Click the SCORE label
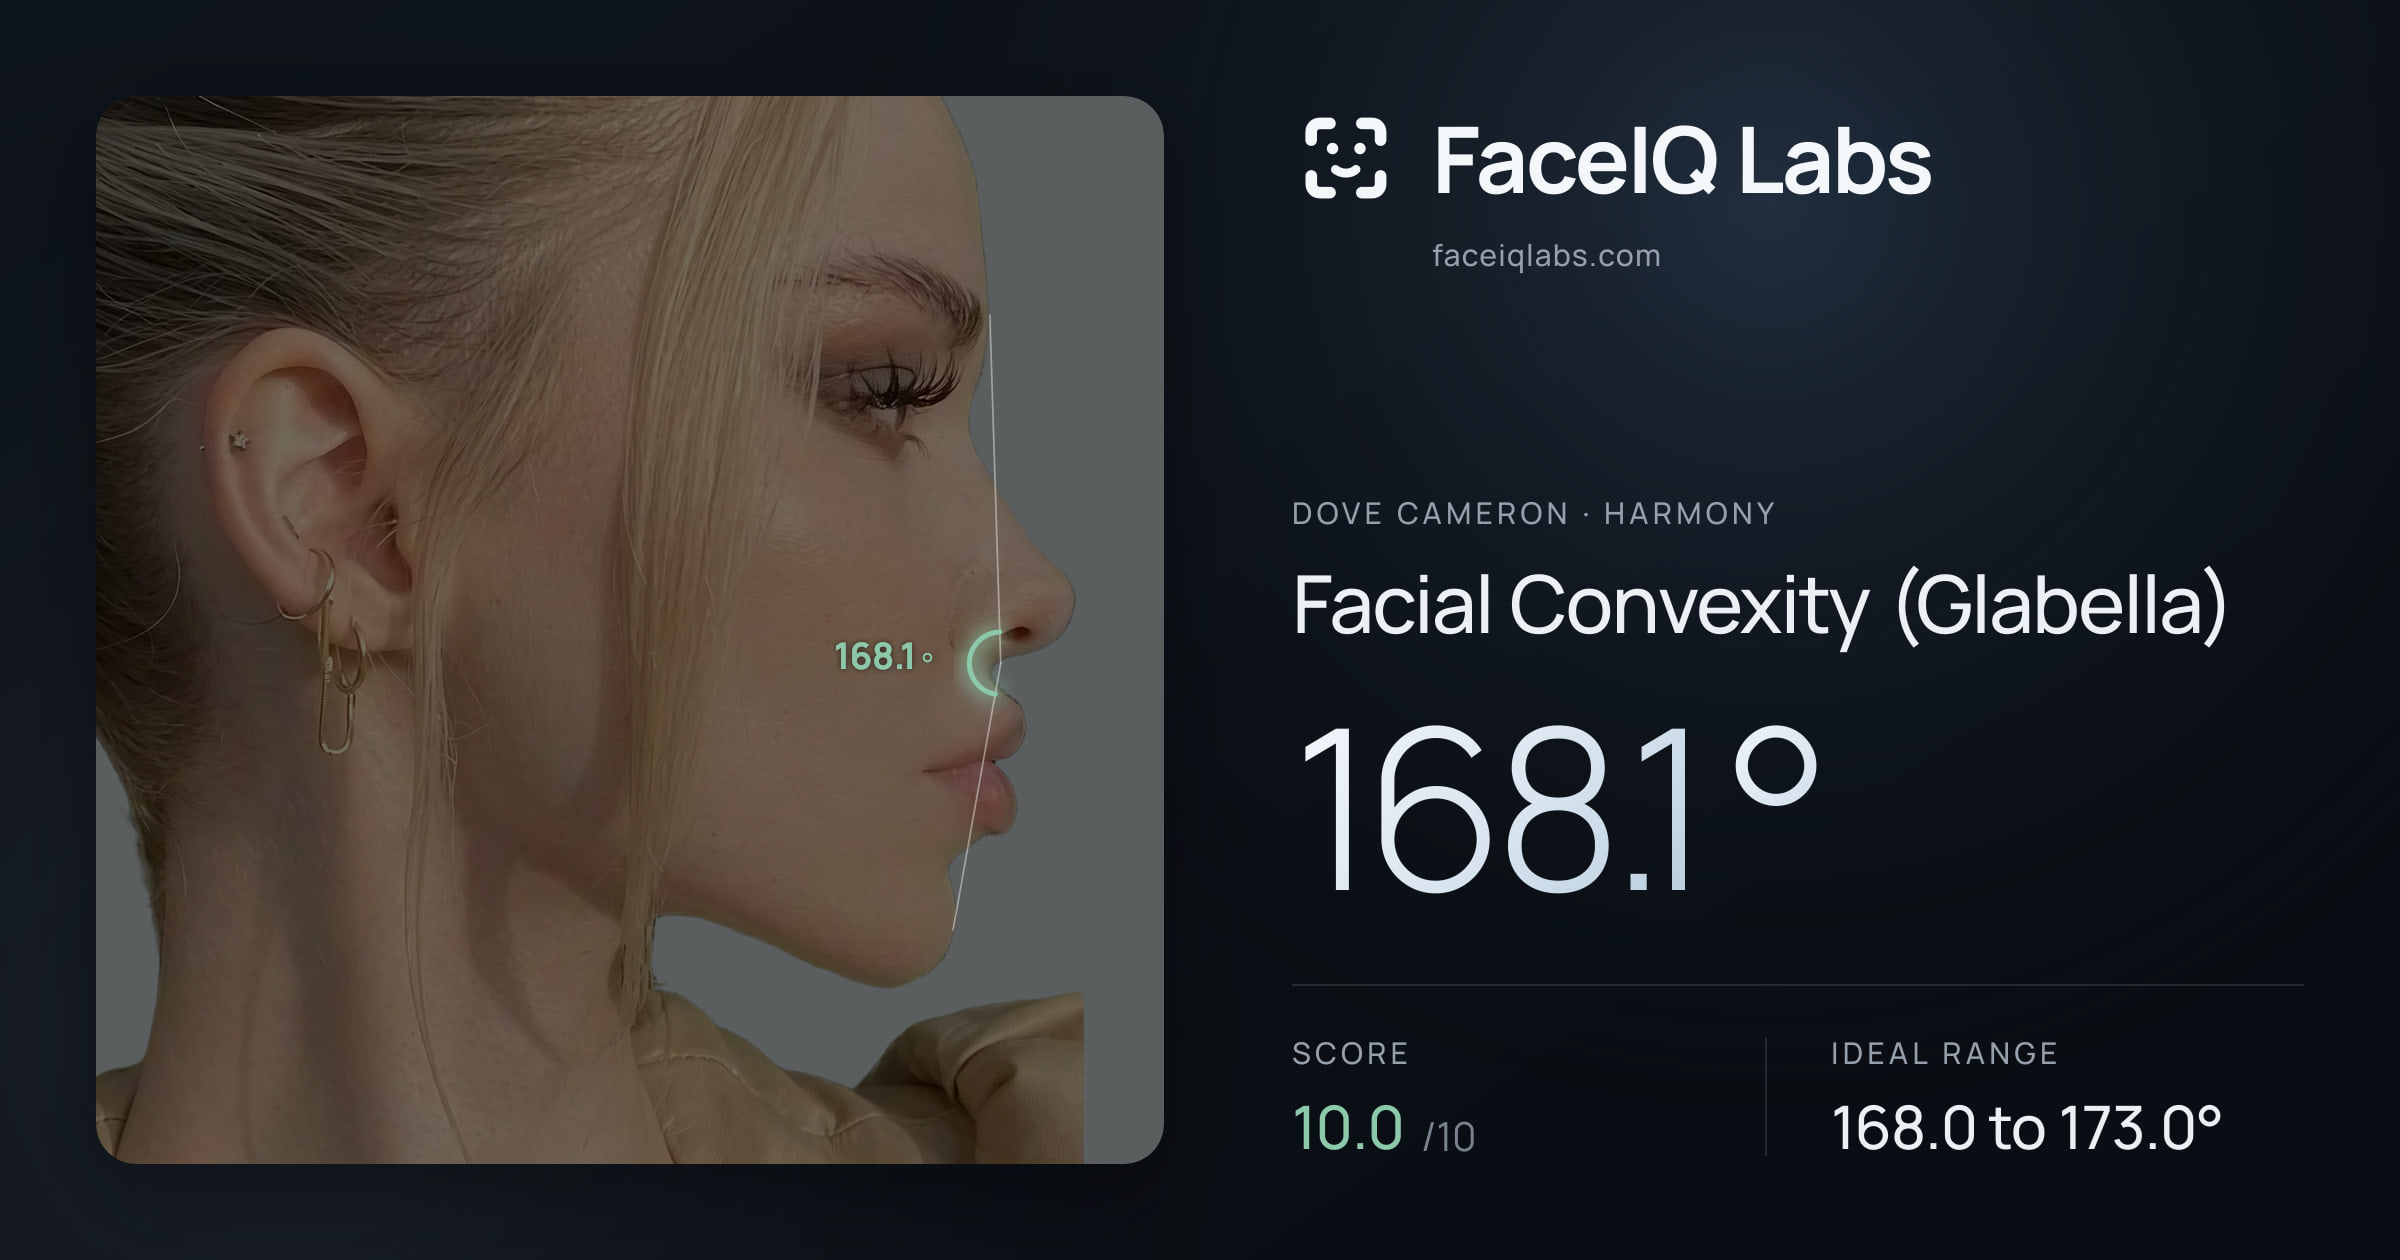2400x1260 pixels. tap(1350, 1053)
